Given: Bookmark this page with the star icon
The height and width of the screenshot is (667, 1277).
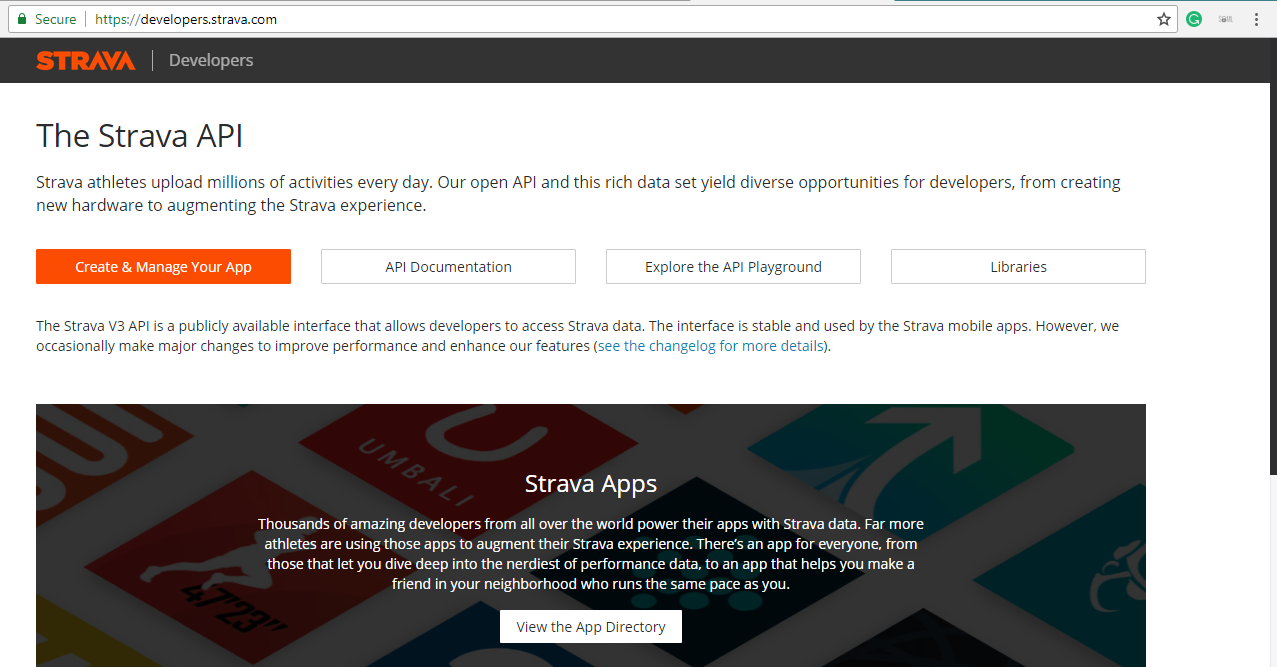Looking at the screenshot, I should click(x=1164, y=19).
